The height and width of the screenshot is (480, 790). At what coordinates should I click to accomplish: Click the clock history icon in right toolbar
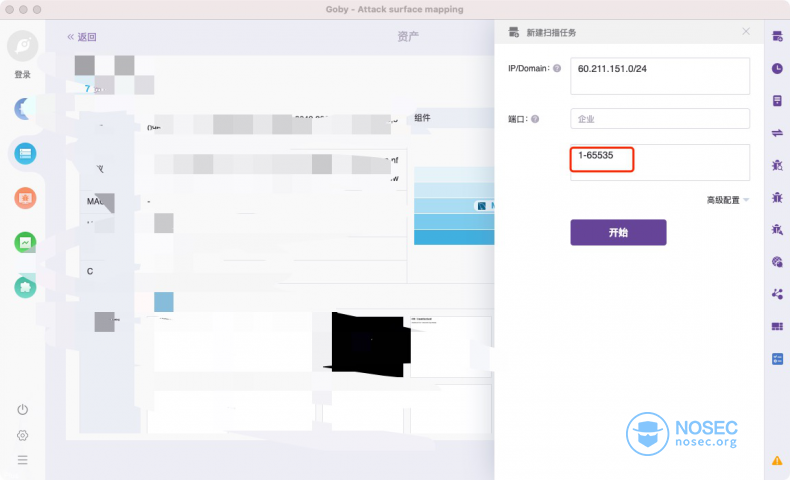tap(777, 68)
